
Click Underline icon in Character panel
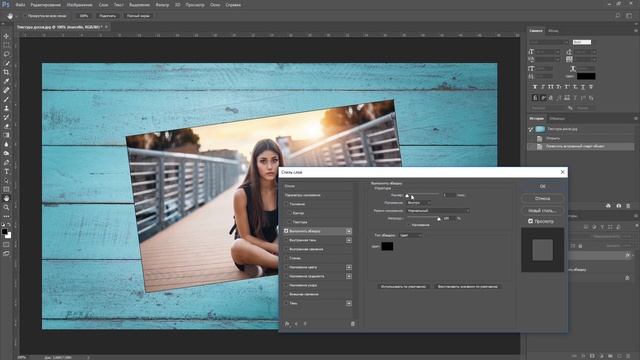tap(583, 87)
